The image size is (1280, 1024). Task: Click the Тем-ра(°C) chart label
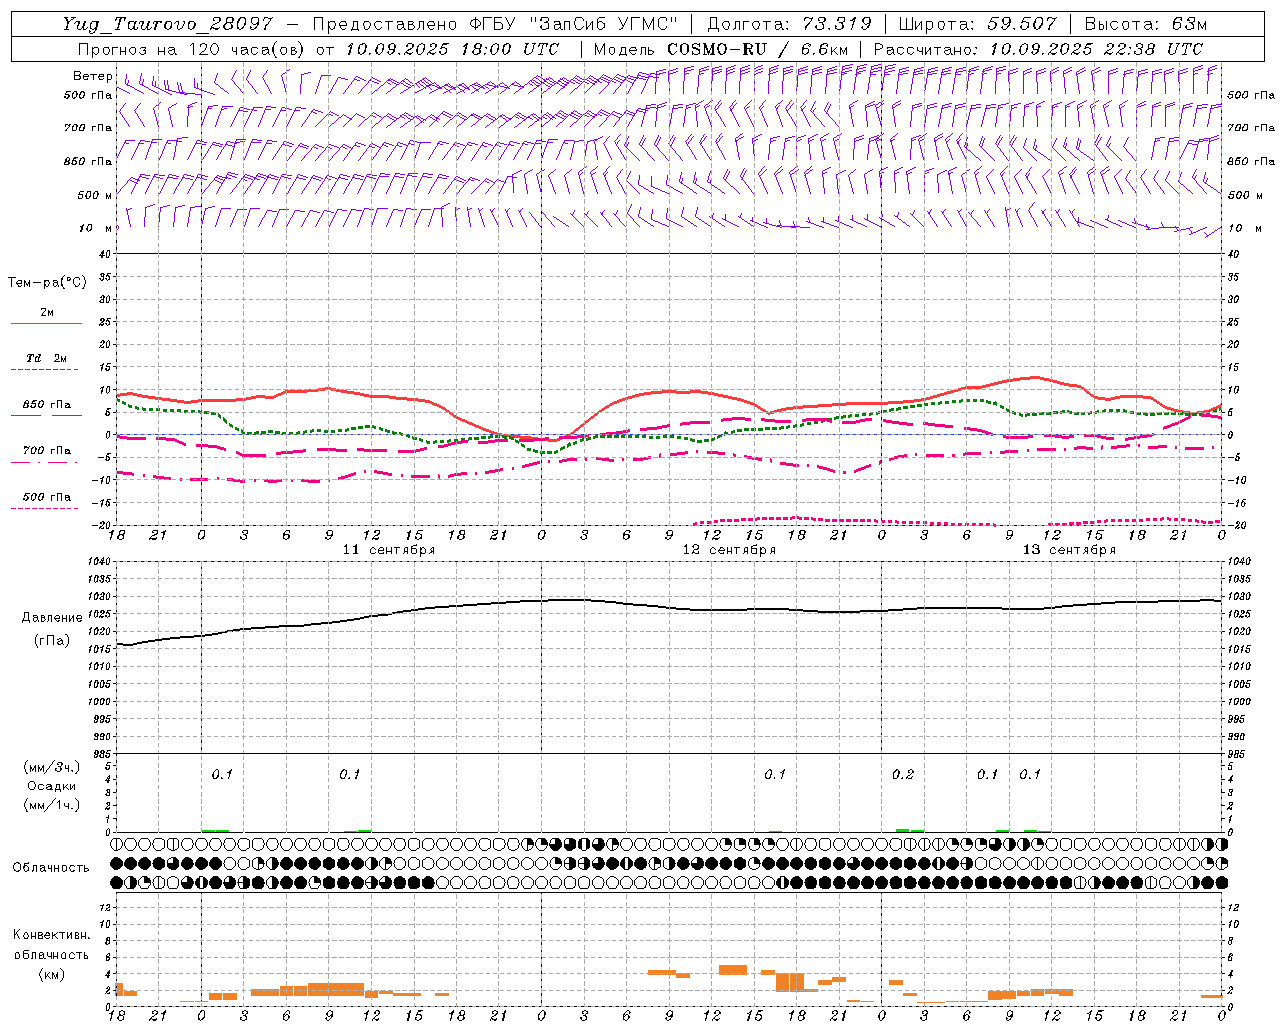[47, 283]
